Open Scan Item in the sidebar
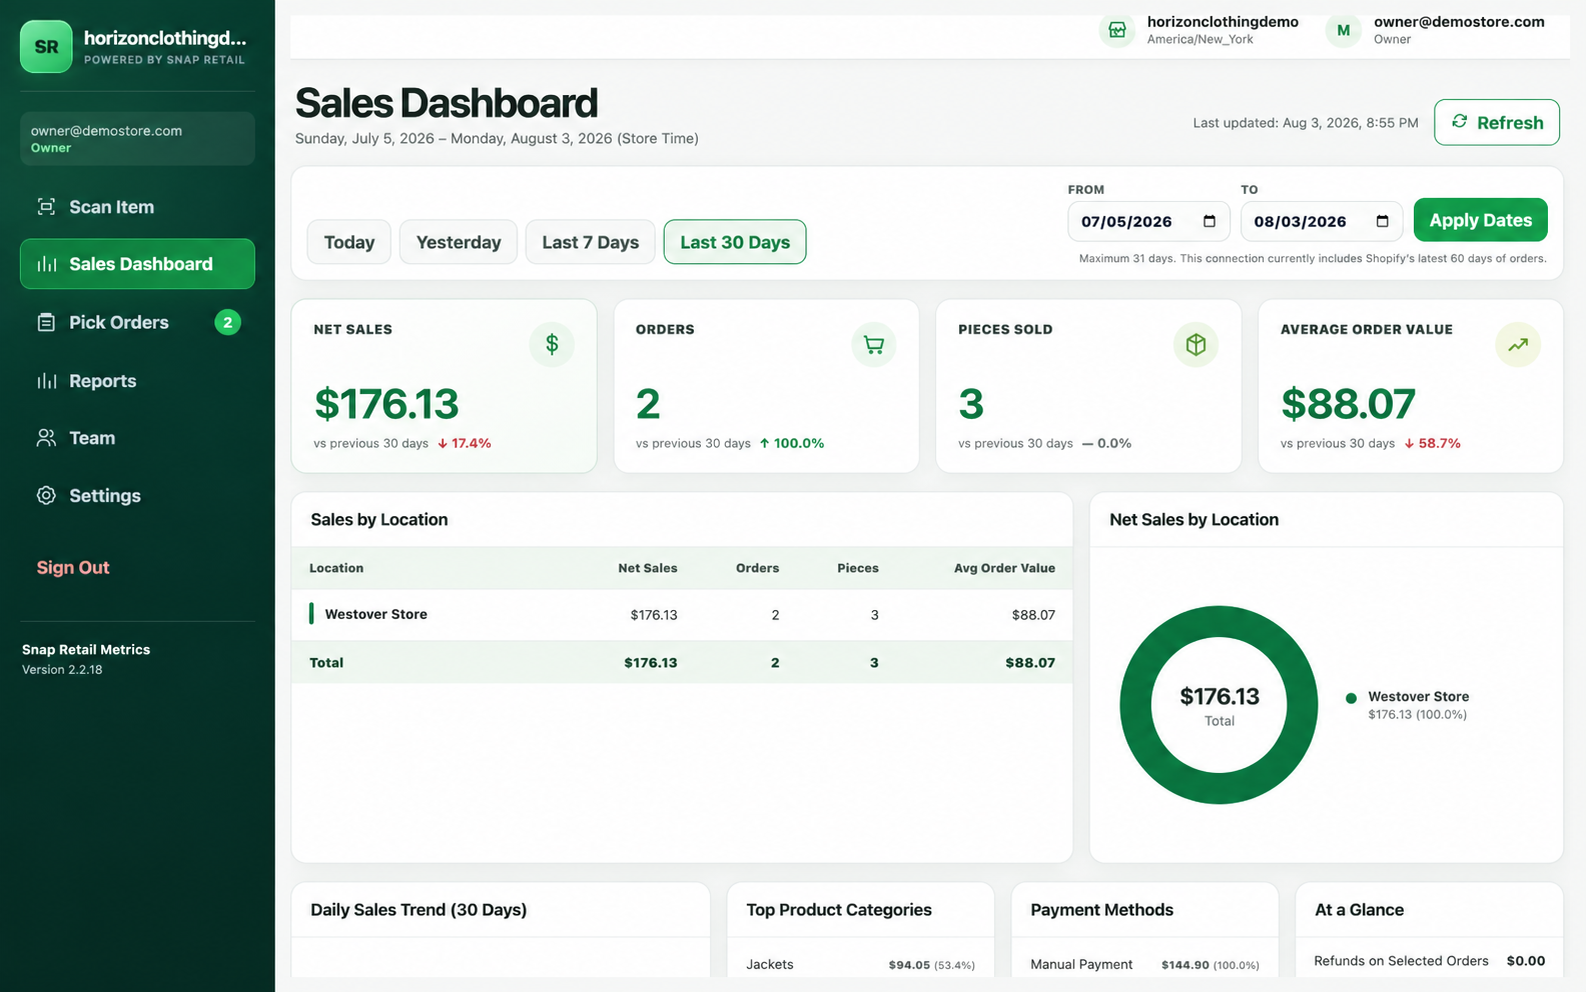This screenshot has width=1586, height=992. (137, 207)
